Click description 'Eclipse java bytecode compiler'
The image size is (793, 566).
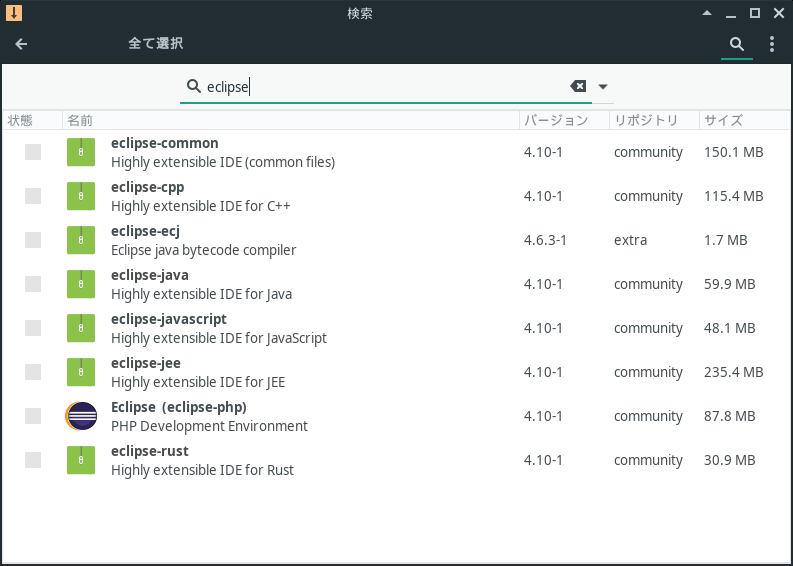click(204, 250)
